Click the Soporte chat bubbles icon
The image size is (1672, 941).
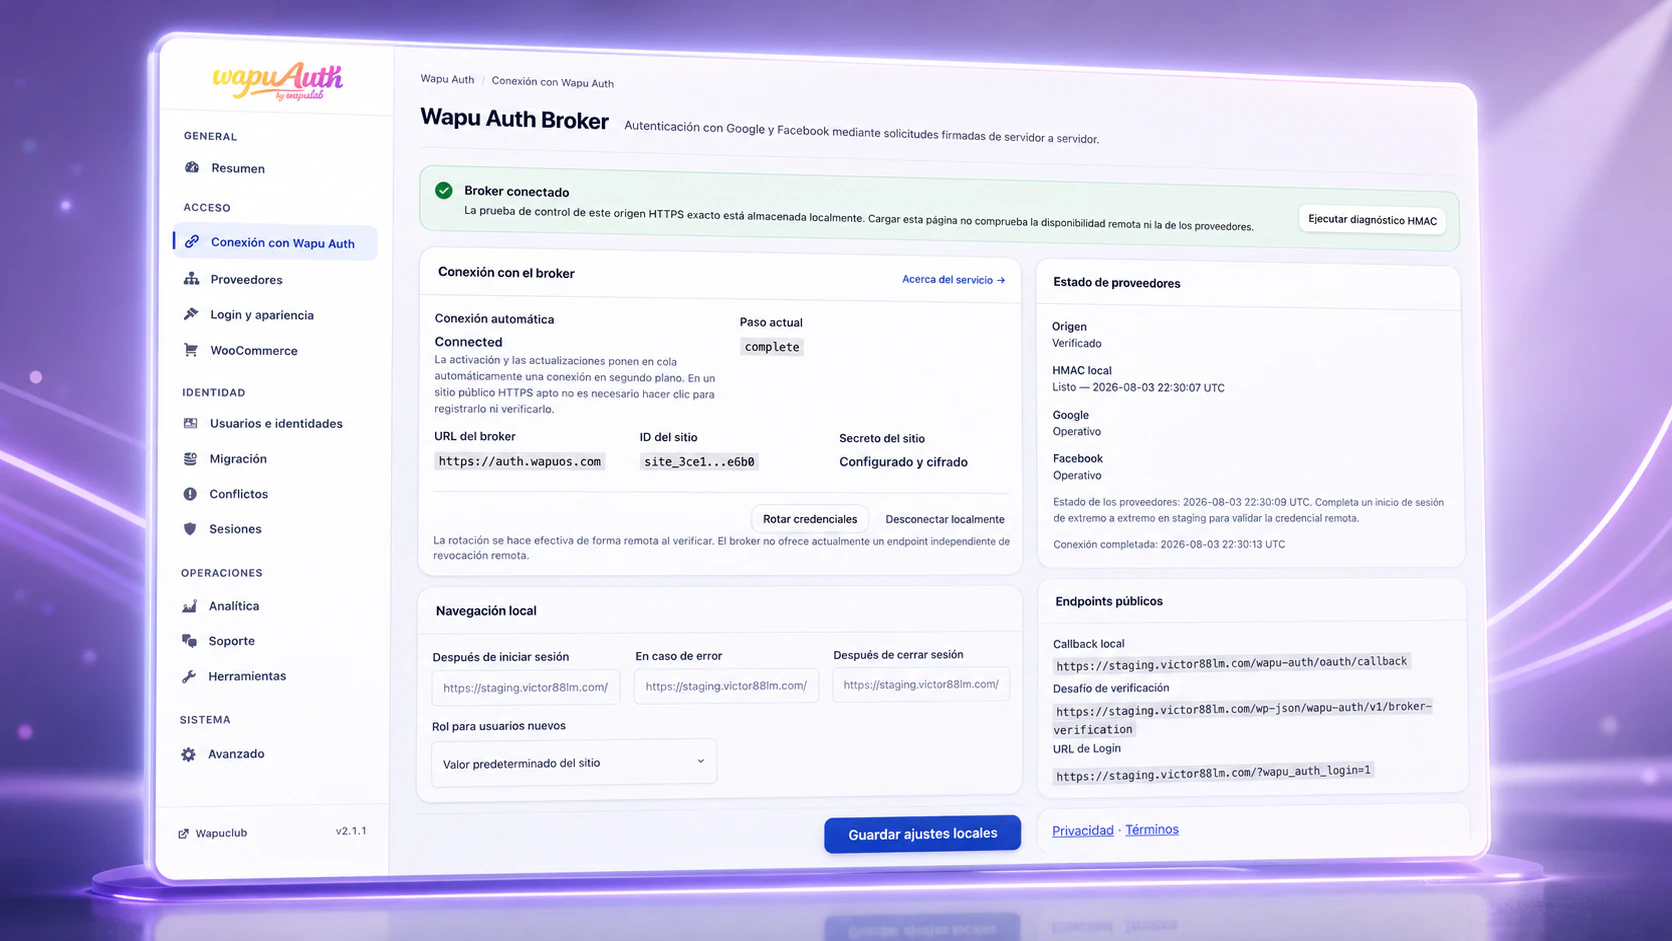coord(189,640)
